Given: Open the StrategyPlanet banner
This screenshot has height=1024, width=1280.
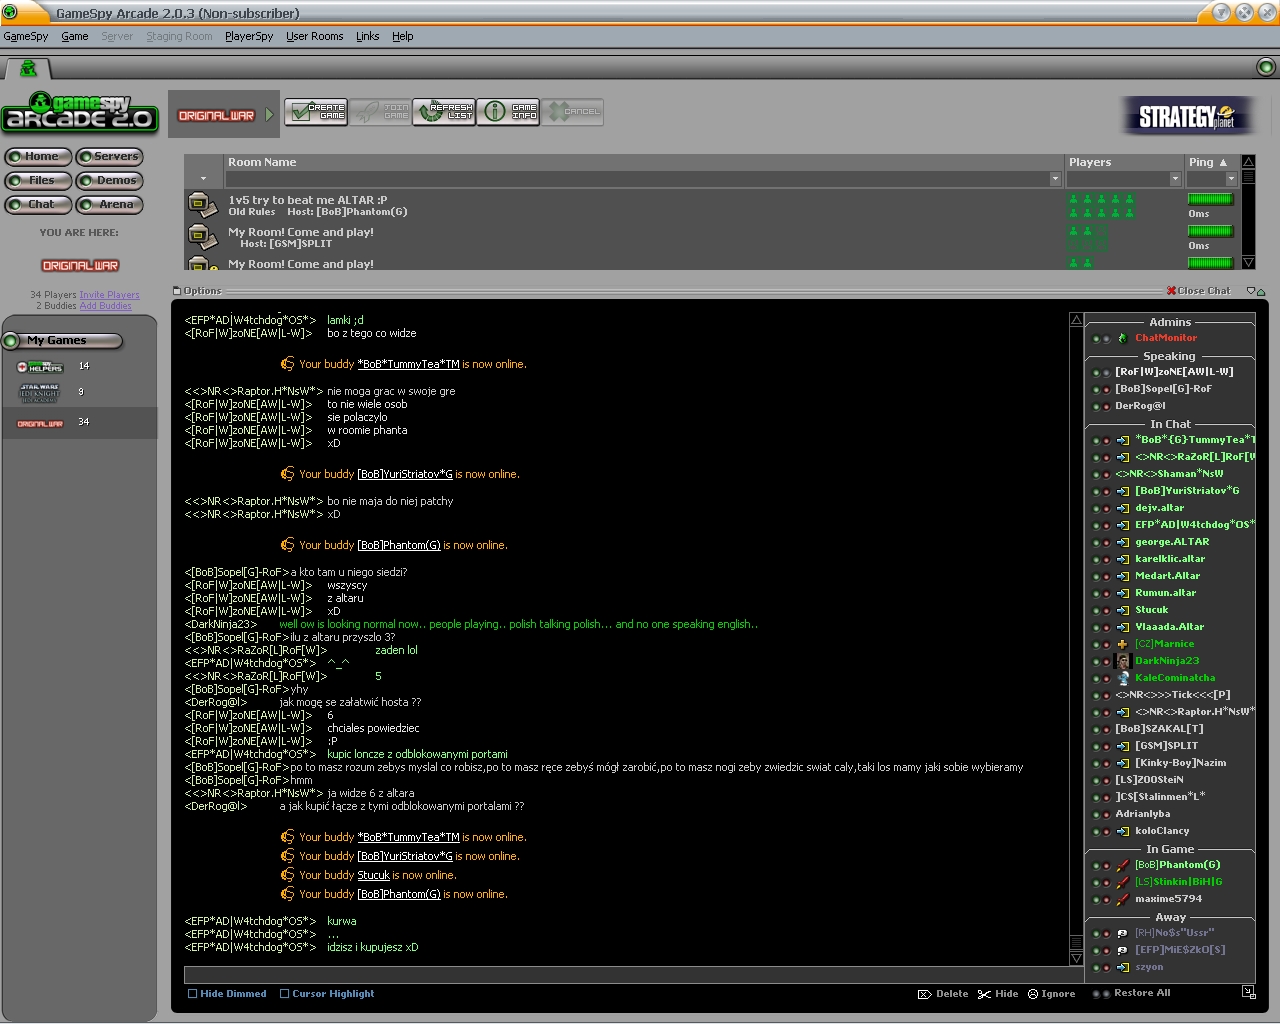Looking at the screenshot, I should 1187,117.
